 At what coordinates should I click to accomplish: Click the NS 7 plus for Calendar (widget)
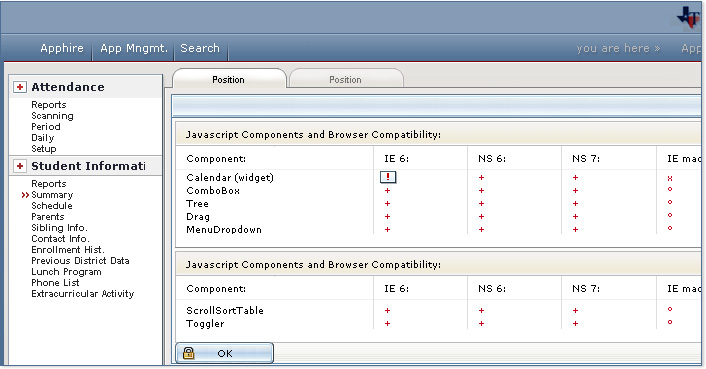point(575,178)
